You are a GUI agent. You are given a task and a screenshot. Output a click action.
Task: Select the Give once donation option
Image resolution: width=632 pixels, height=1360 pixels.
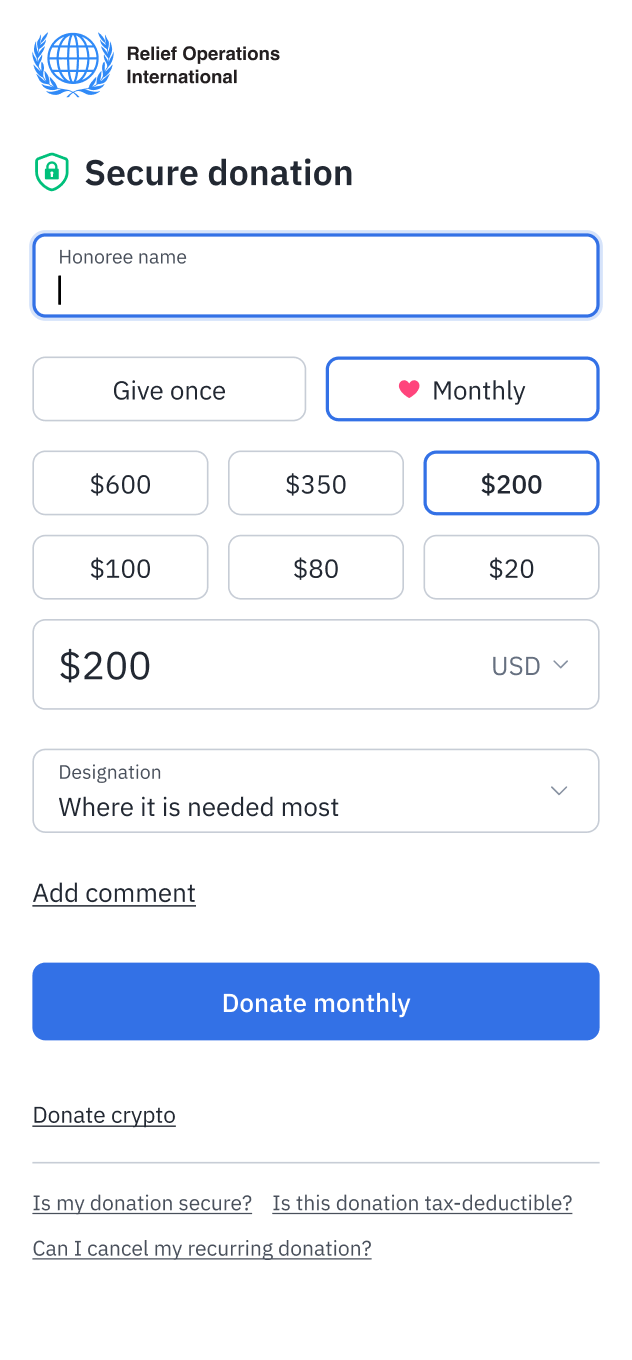click(x=169, y=389)
